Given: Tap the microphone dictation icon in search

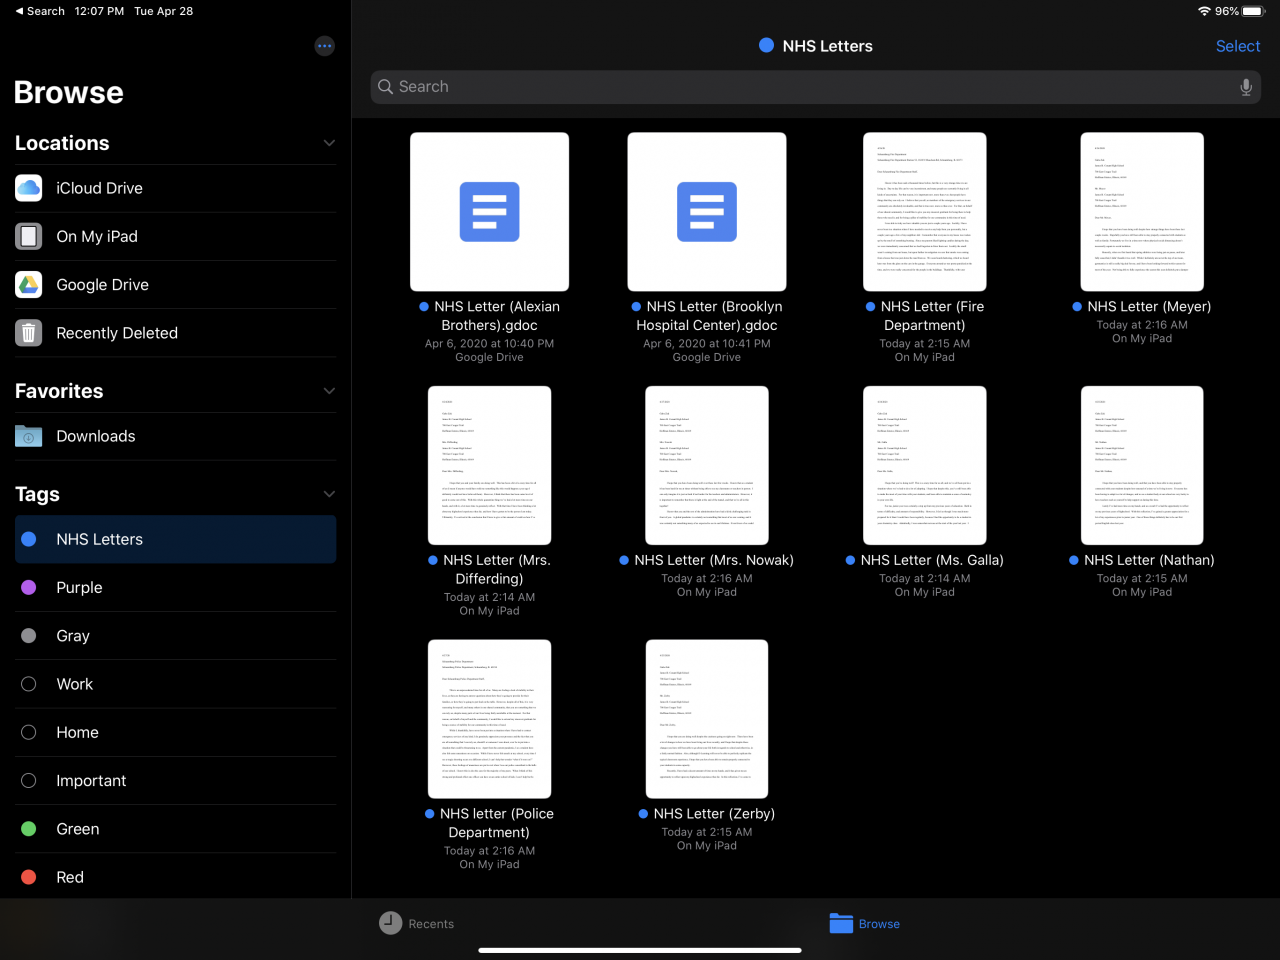Looking at the screenshot, I should point(1245,87).
